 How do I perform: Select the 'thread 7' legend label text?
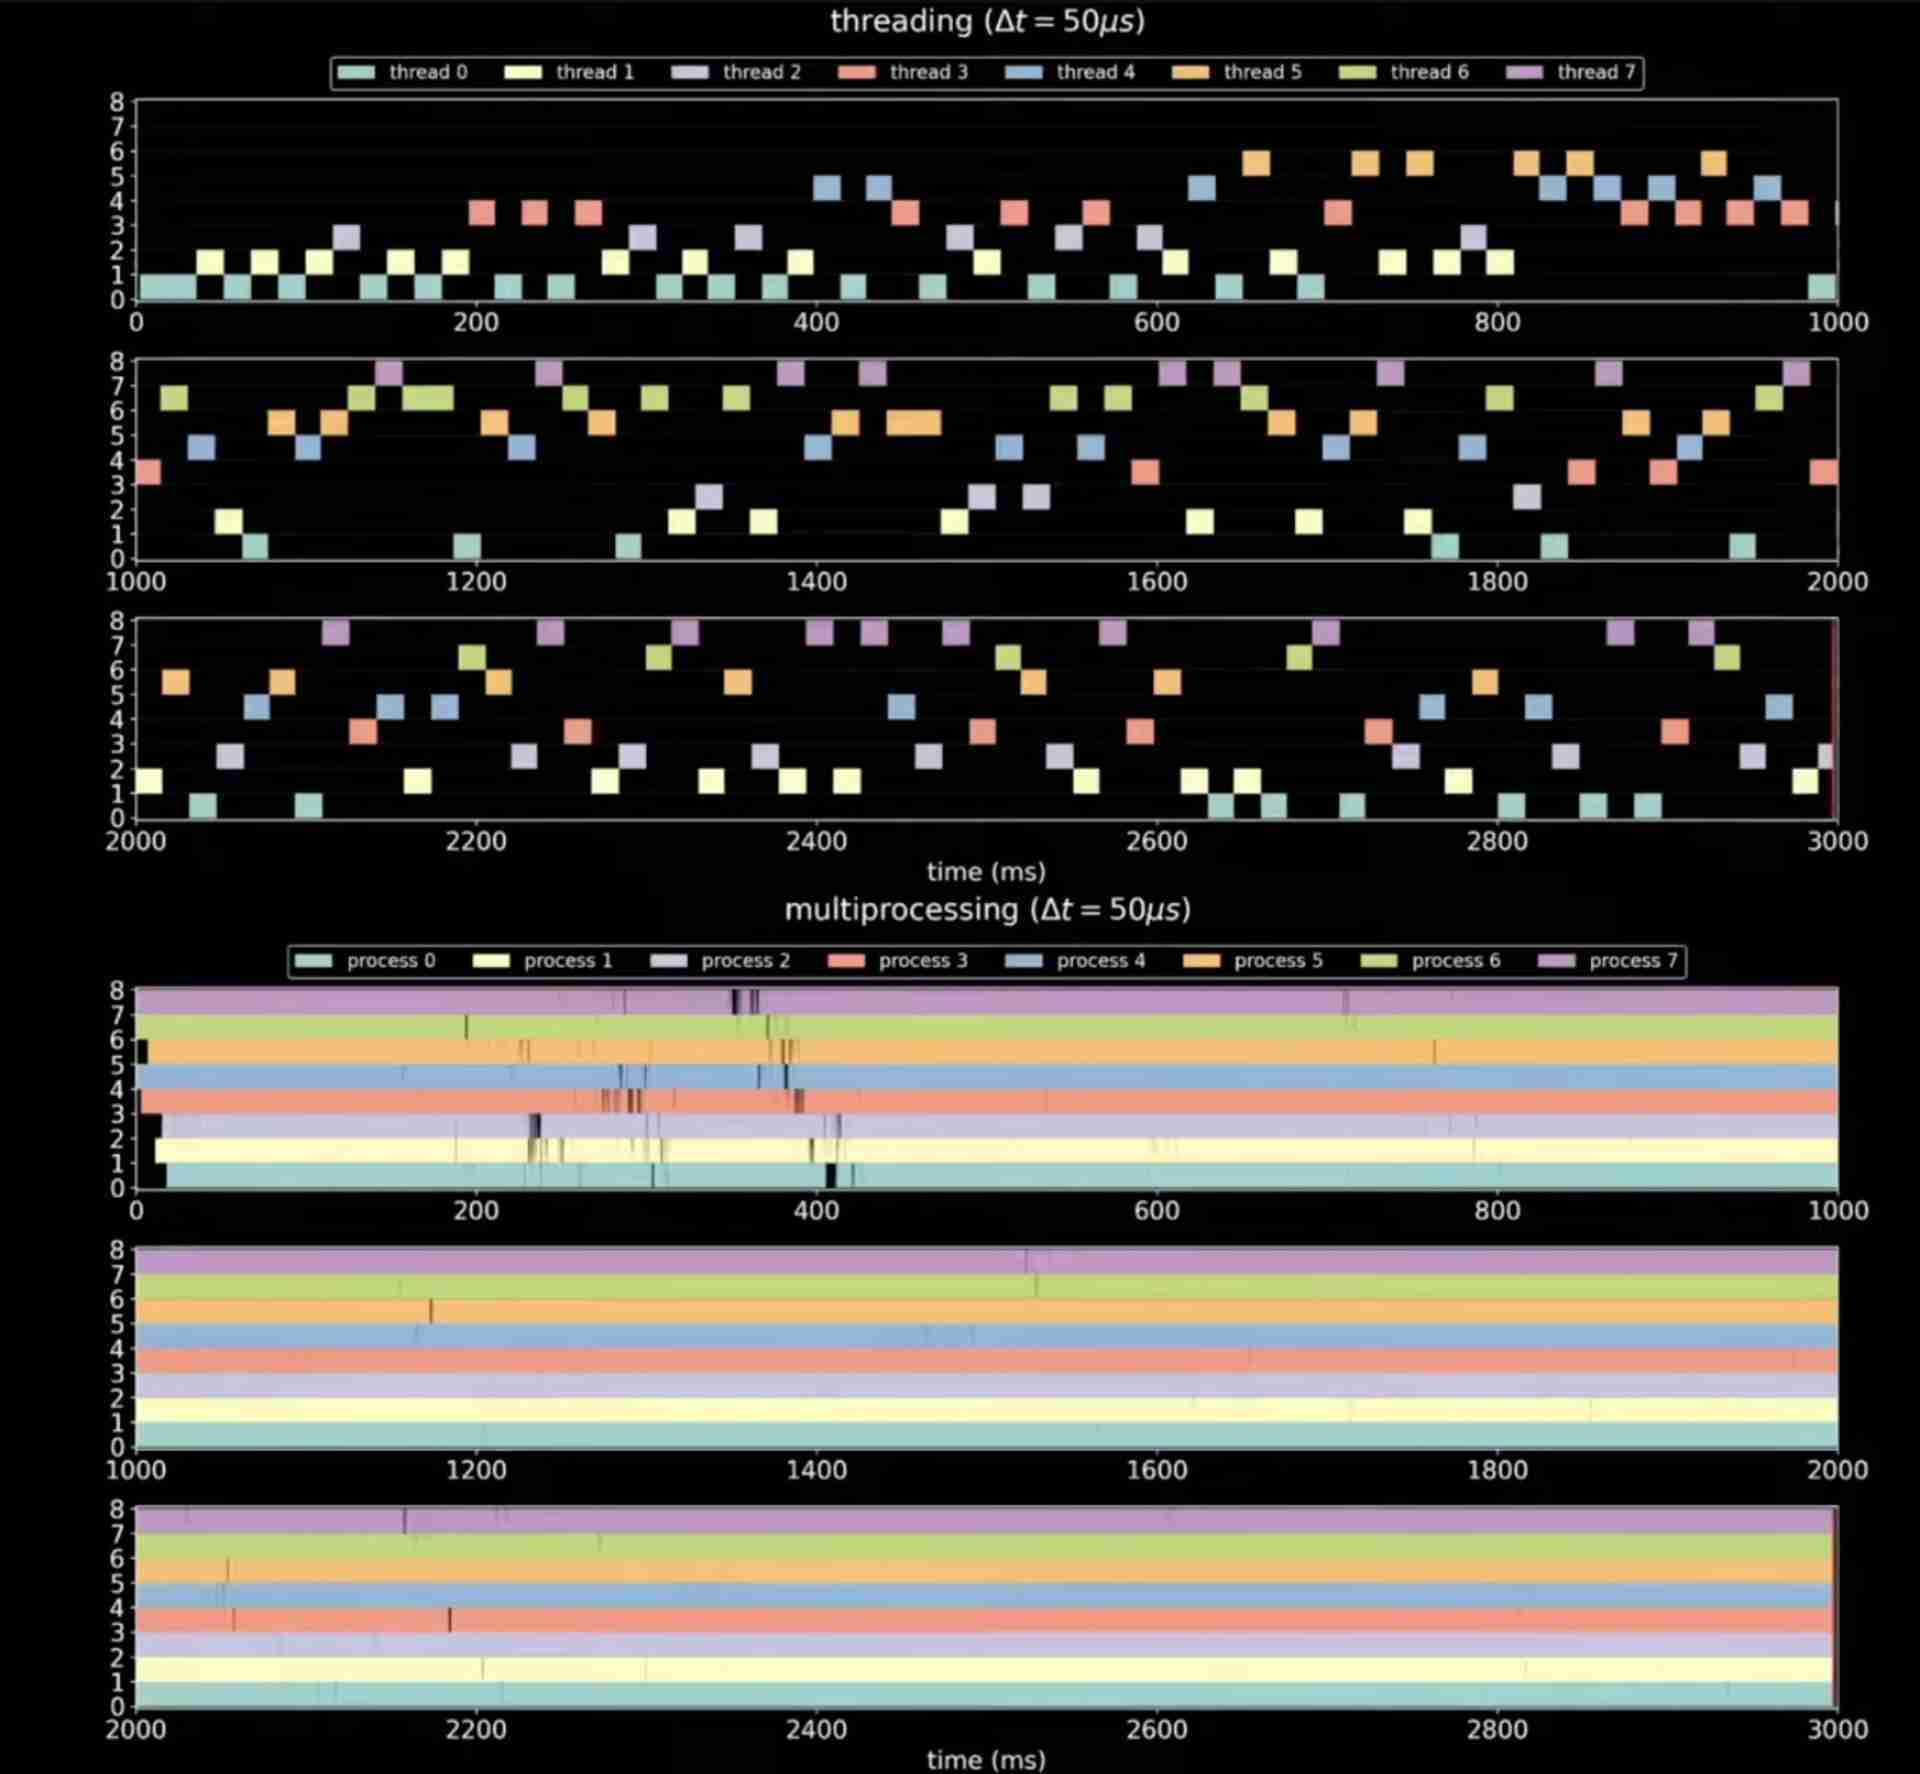(1597, 72)
